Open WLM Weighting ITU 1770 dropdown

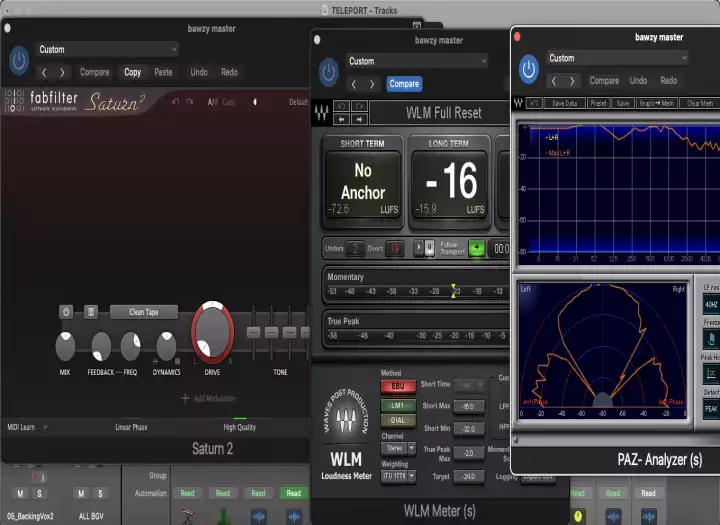tap(398, 476)
